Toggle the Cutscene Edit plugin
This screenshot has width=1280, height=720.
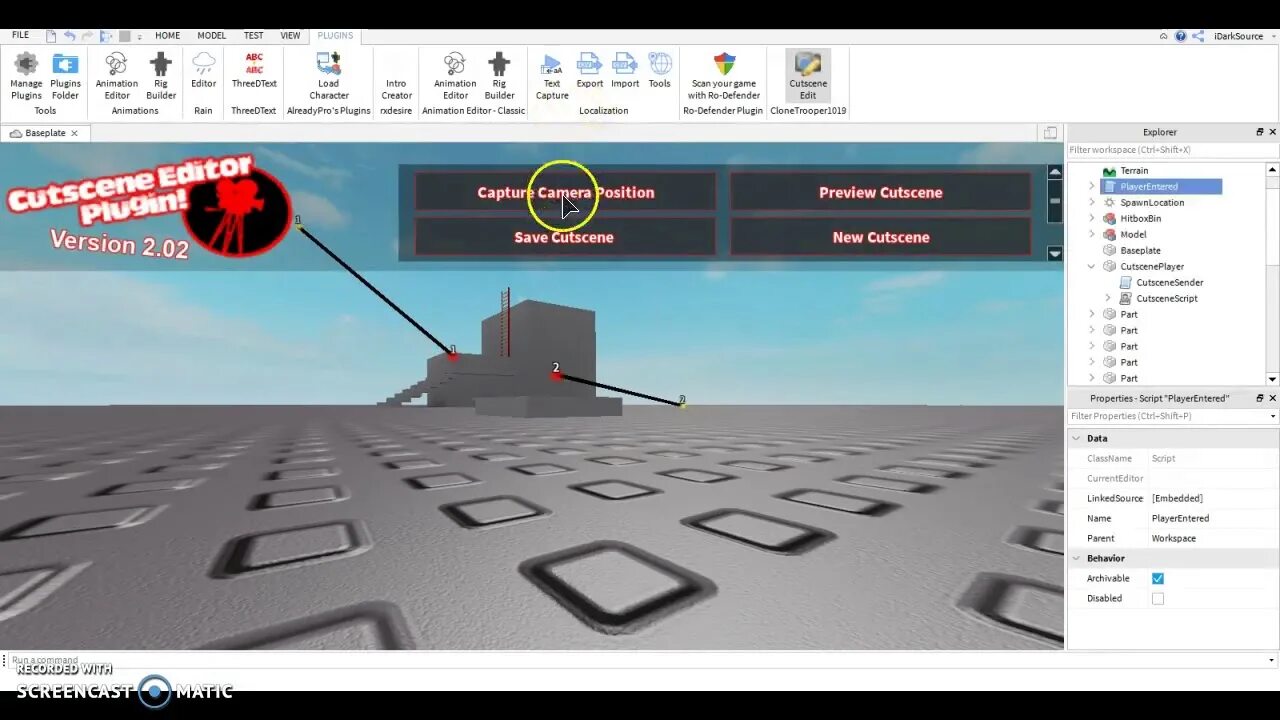808,76
